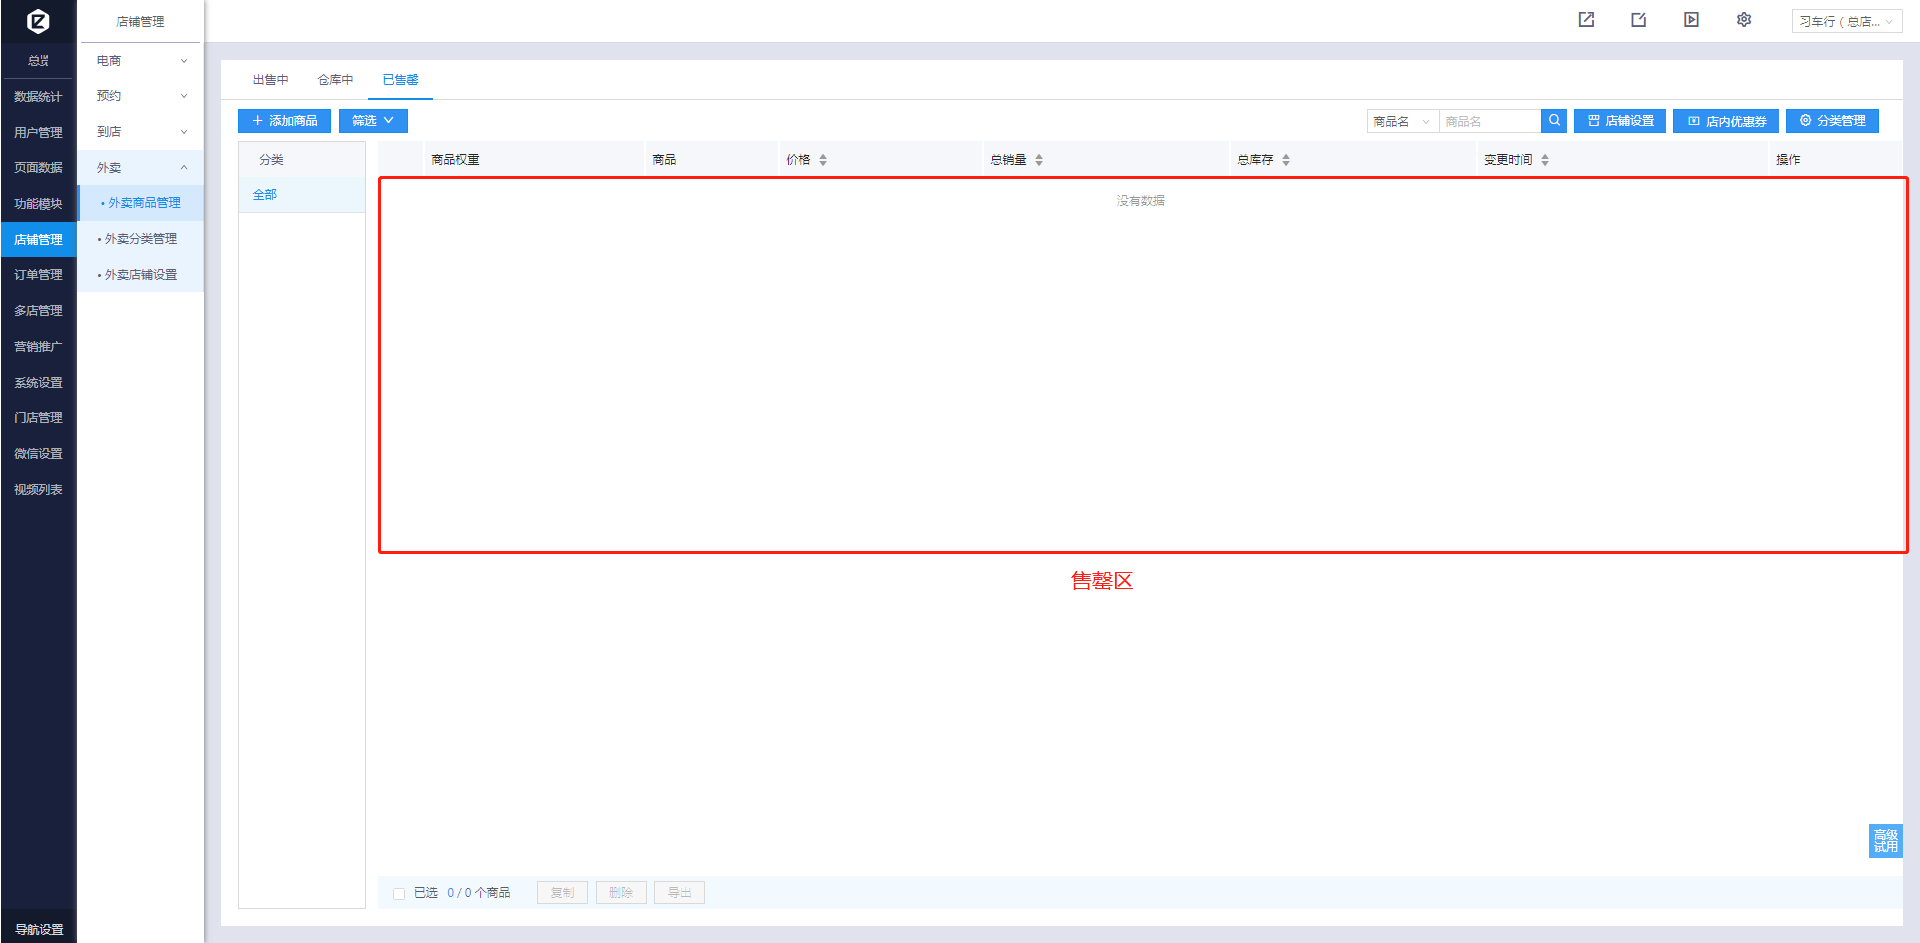Click the search magnifier icon button

click(1554, 121)
